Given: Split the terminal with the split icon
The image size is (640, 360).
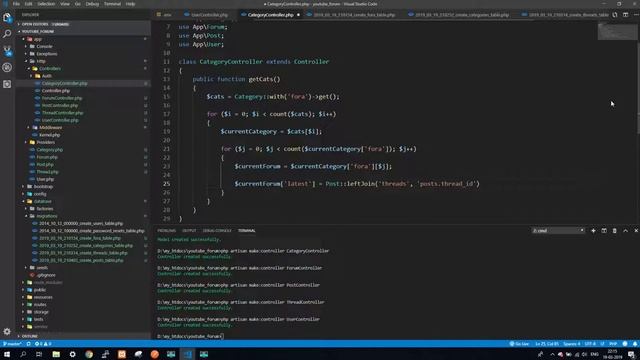Looking at the screenshot, I should coord(604,231).
